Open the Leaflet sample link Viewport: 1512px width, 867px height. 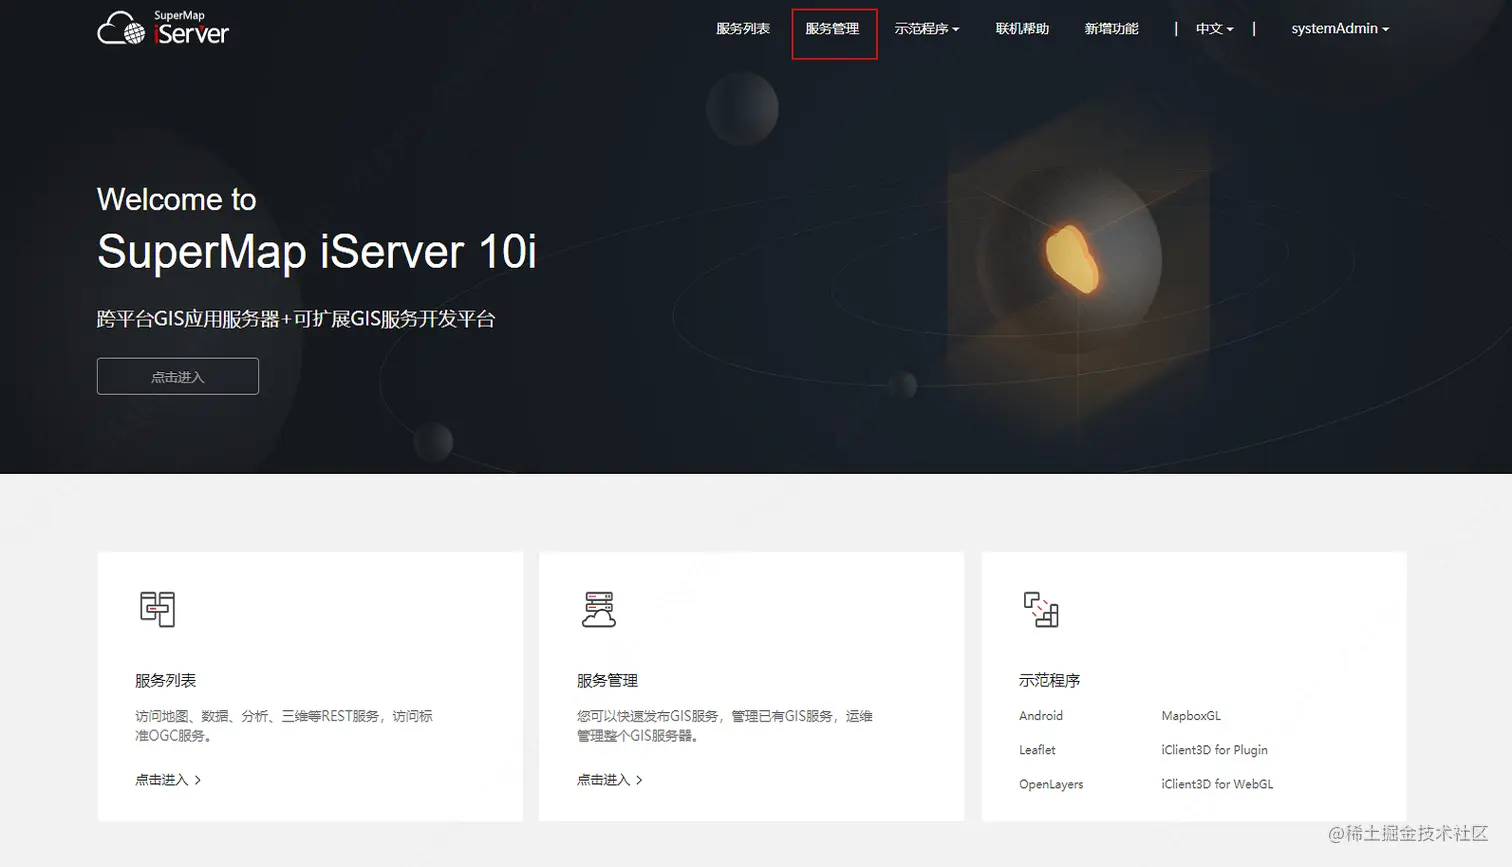(1037, 750)
